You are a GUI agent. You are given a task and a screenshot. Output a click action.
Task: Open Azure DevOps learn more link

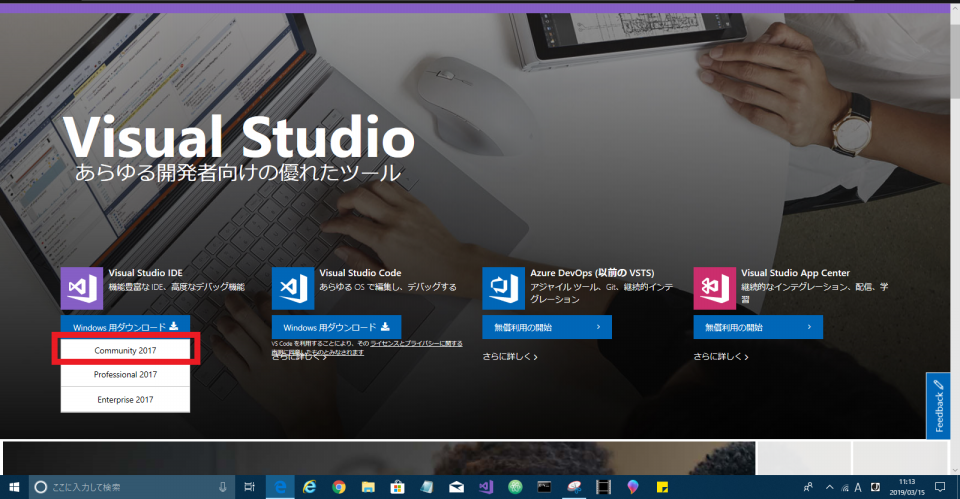[x=509, y=356]
